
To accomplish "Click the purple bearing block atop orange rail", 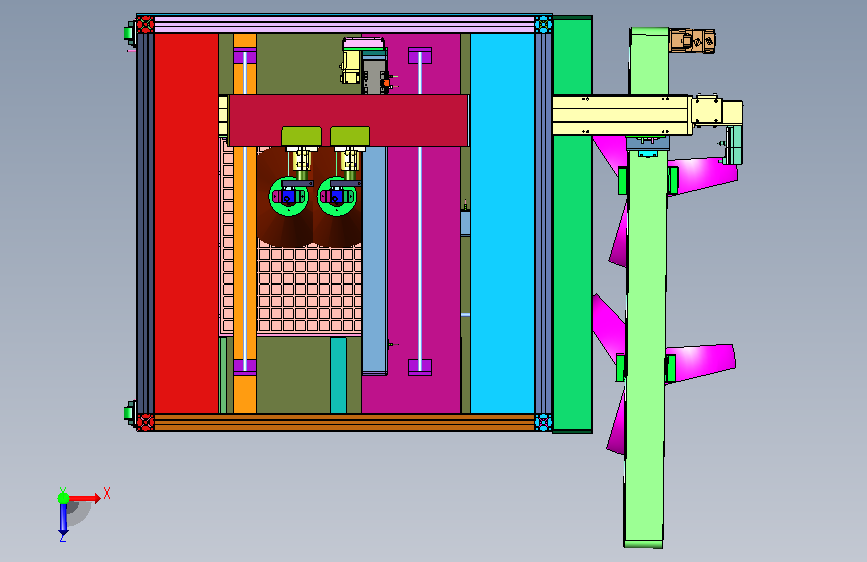I will pos(245,56).
